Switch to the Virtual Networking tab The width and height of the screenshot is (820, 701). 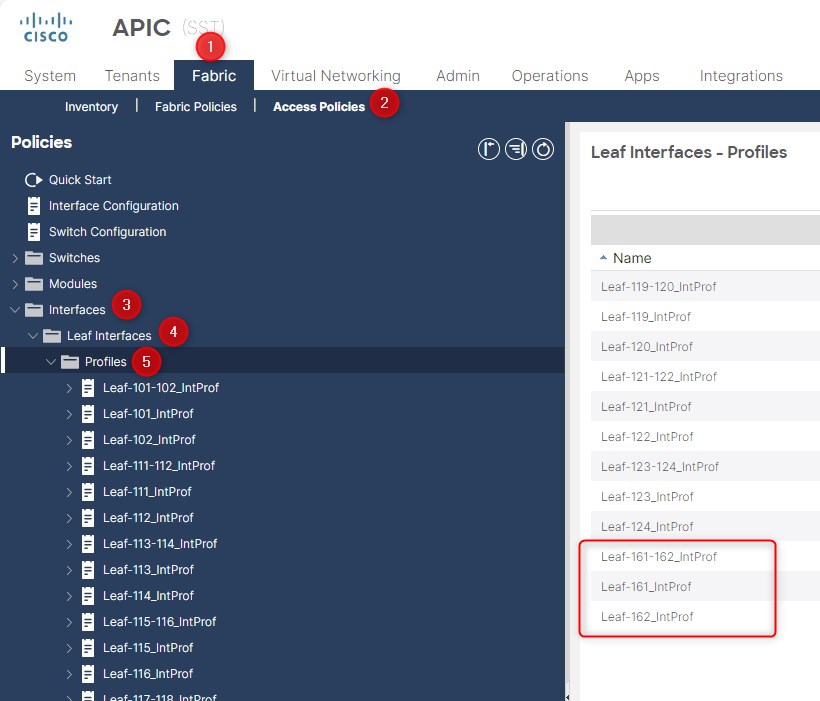(335, 76)
